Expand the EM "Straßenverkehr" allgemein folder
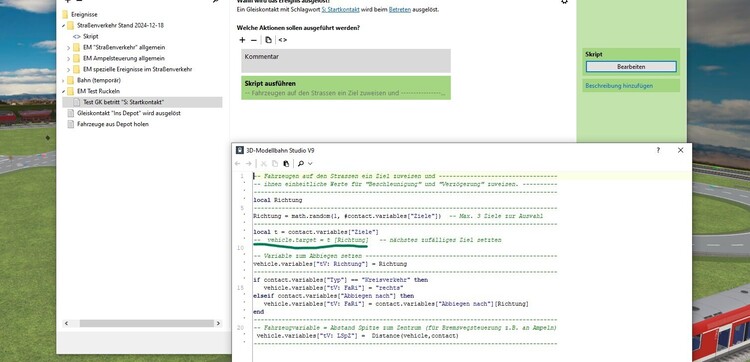This screenshot has width=750, height=362. pos(68,47)
